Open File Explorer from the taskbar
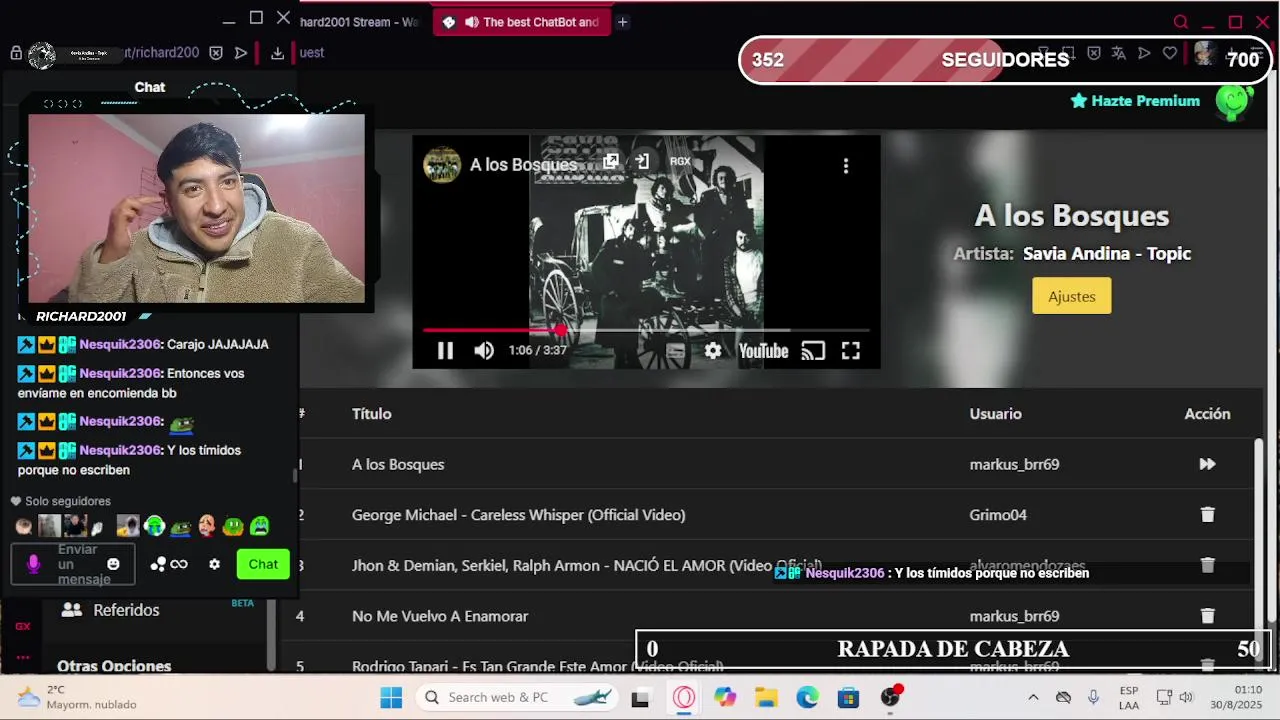The image size is (1280, 720). (x=766, y=698)
